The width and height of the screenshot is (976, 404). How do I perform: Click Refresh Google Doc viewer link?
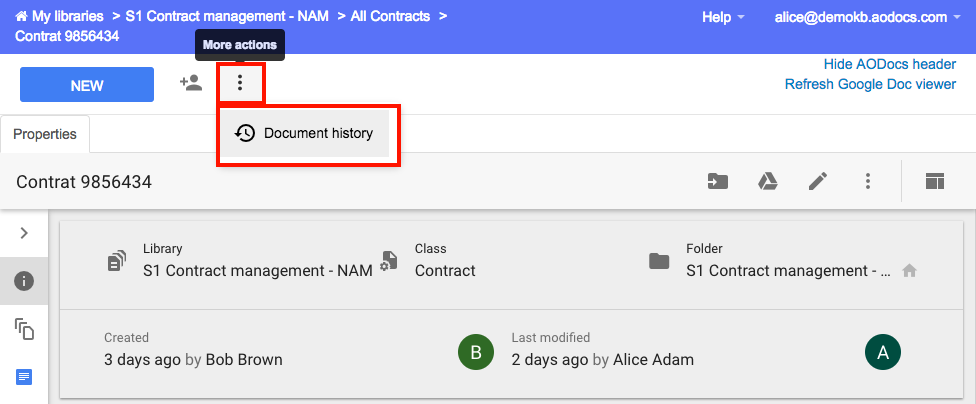tap(870, 84)
